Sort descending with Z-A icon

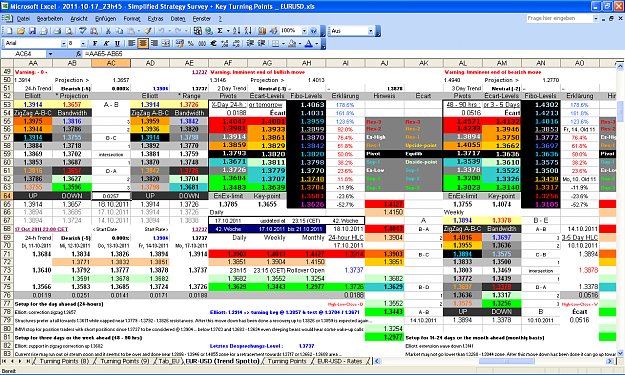[248, 31]
